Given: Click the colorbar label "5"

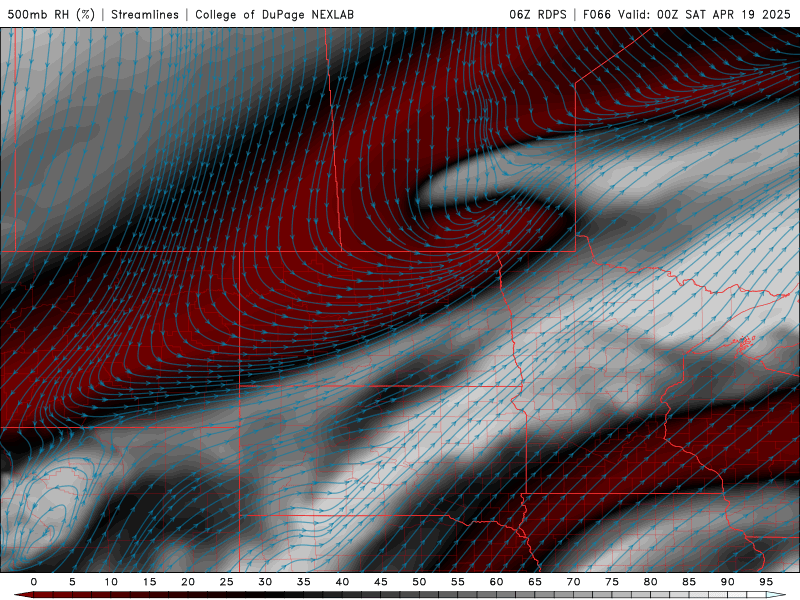Looking at the screenshot, I should (x=72, y=582).
